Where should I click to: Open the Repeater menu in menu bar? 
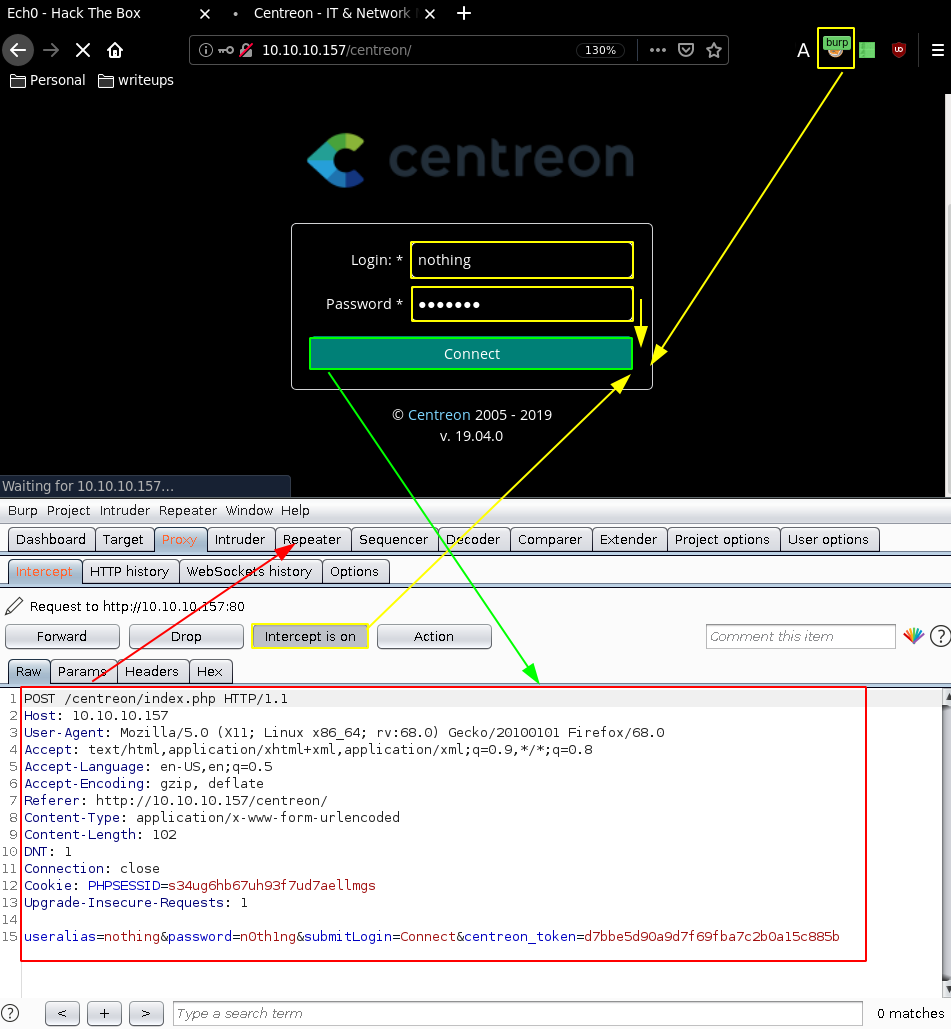point(188,511)
